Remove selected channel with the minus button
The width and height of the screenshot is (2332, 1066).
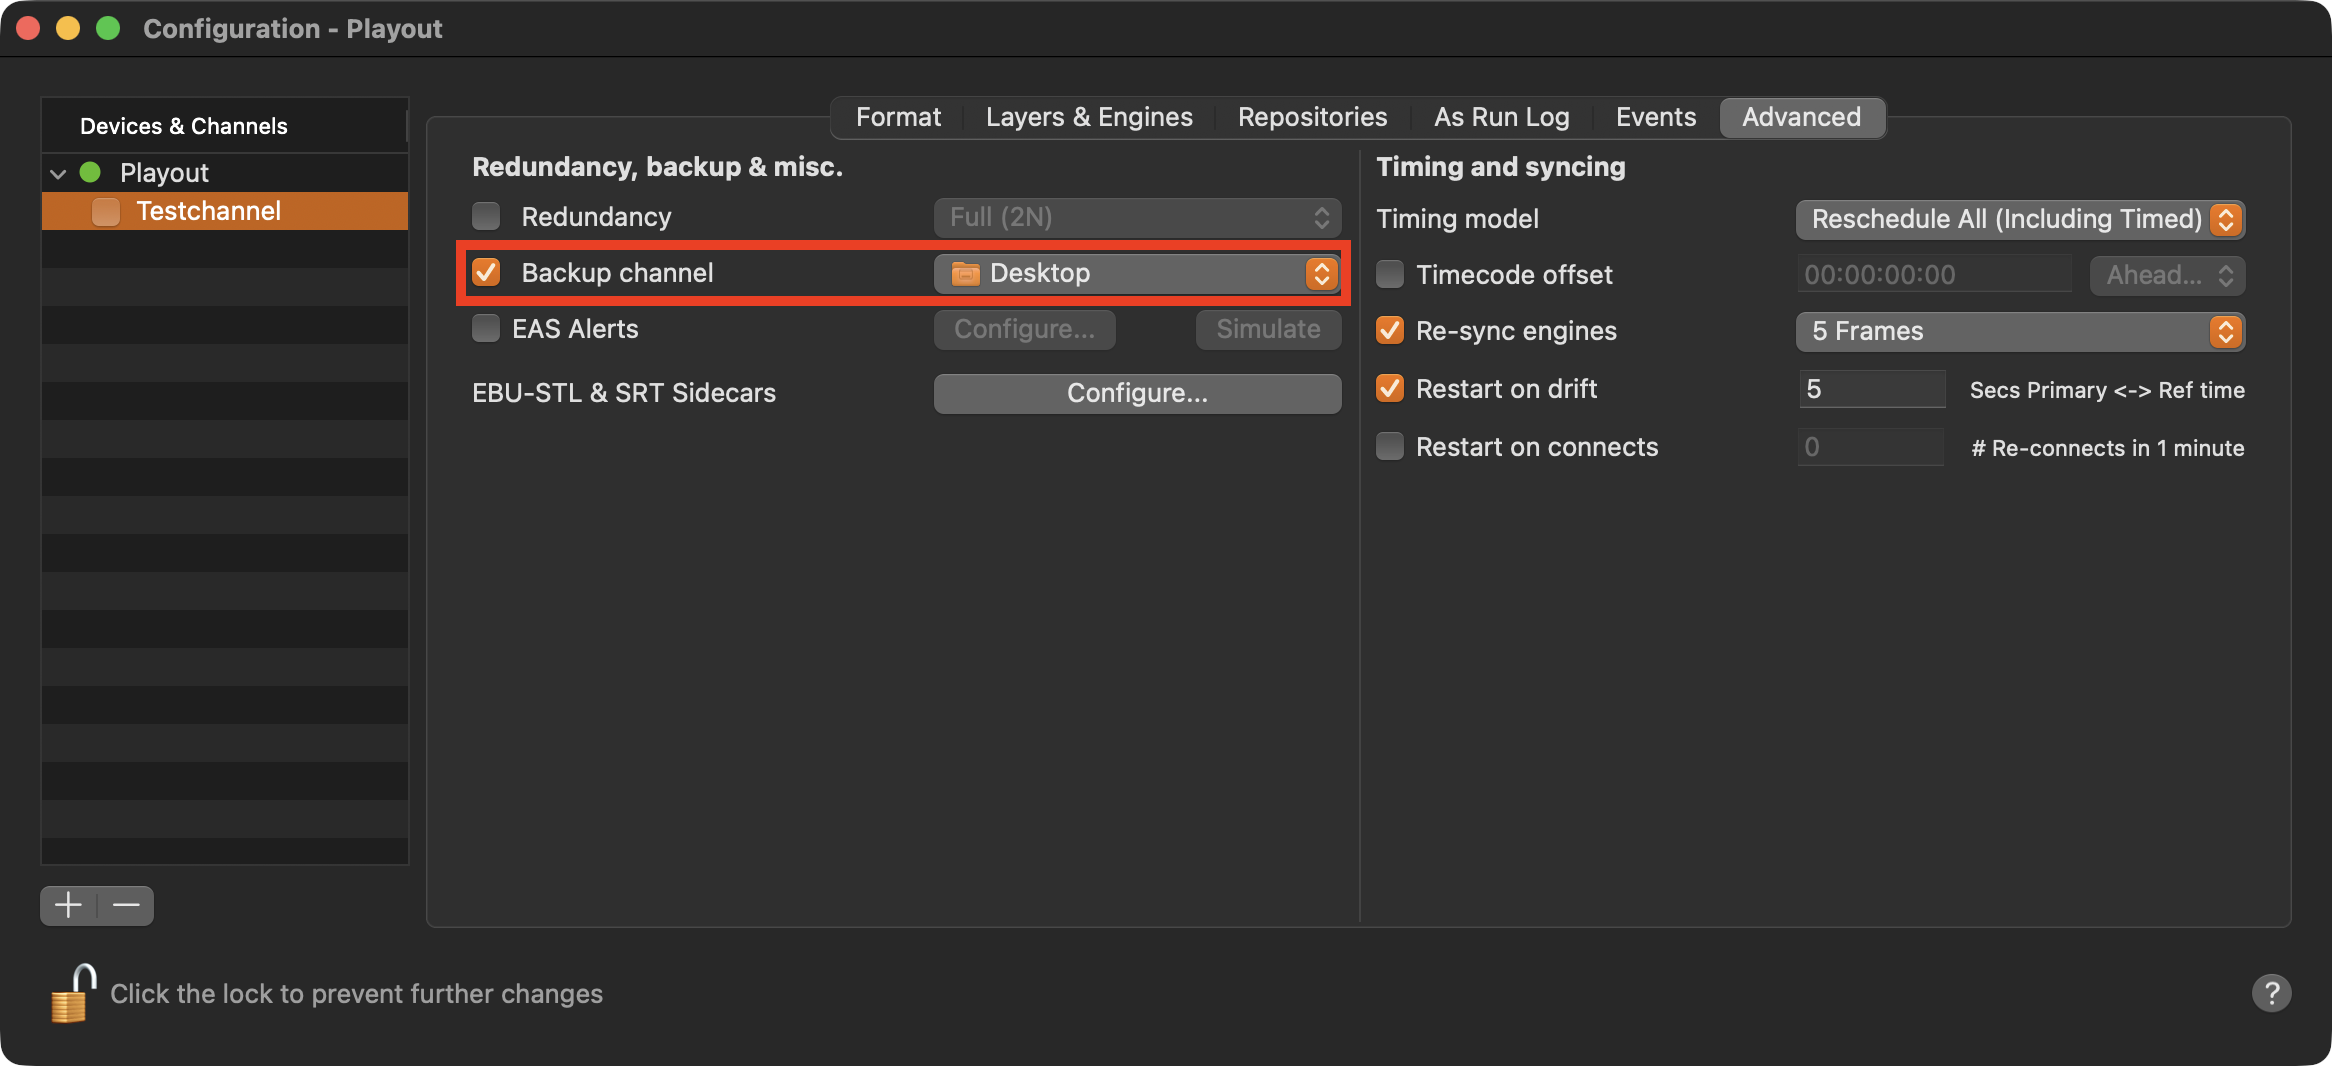[126, 905]
